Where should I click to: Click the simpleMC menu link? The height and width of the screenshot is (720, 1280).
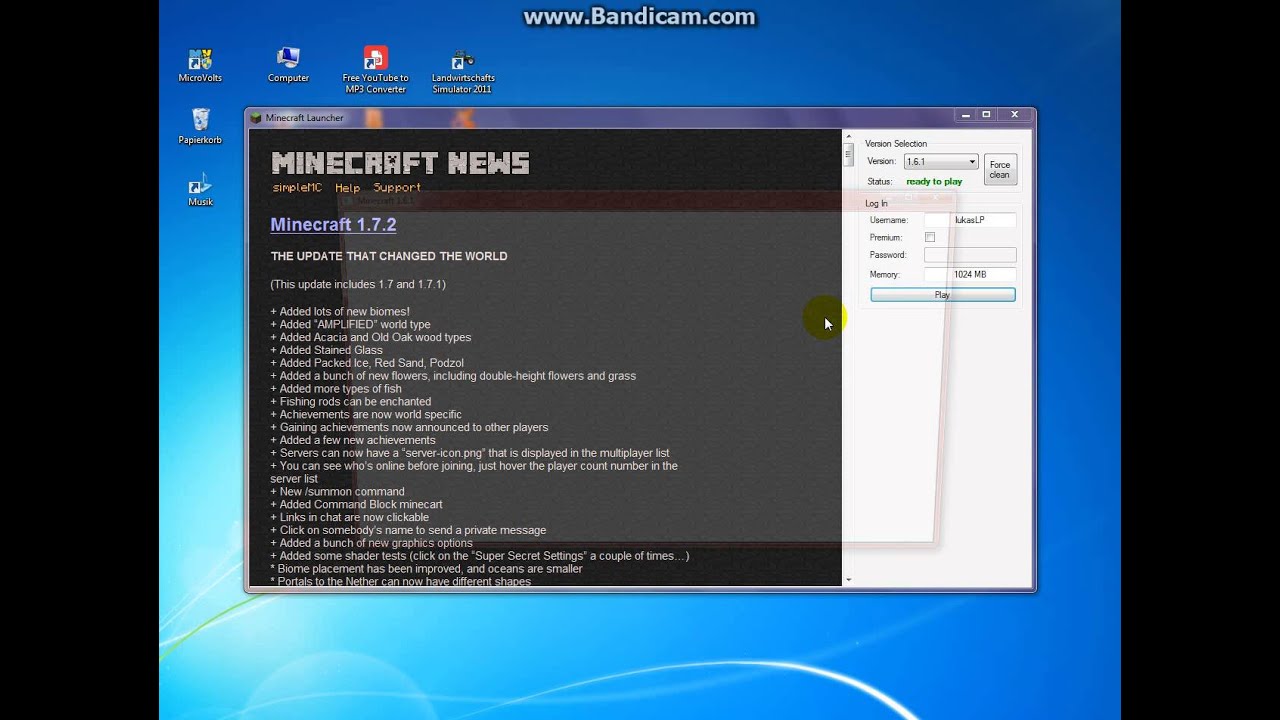[x=297, y=187]
